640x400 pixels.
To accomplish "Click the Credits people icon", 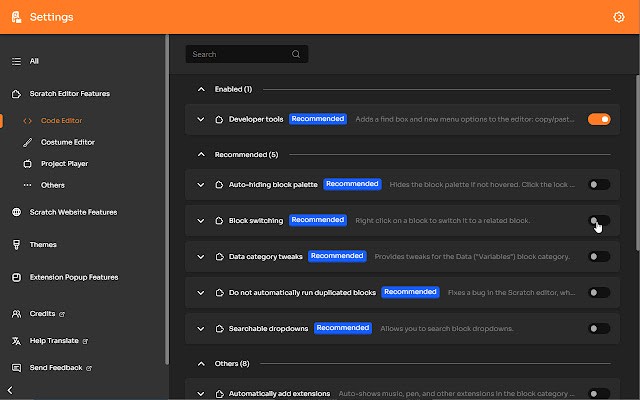I will coord(16,314).
